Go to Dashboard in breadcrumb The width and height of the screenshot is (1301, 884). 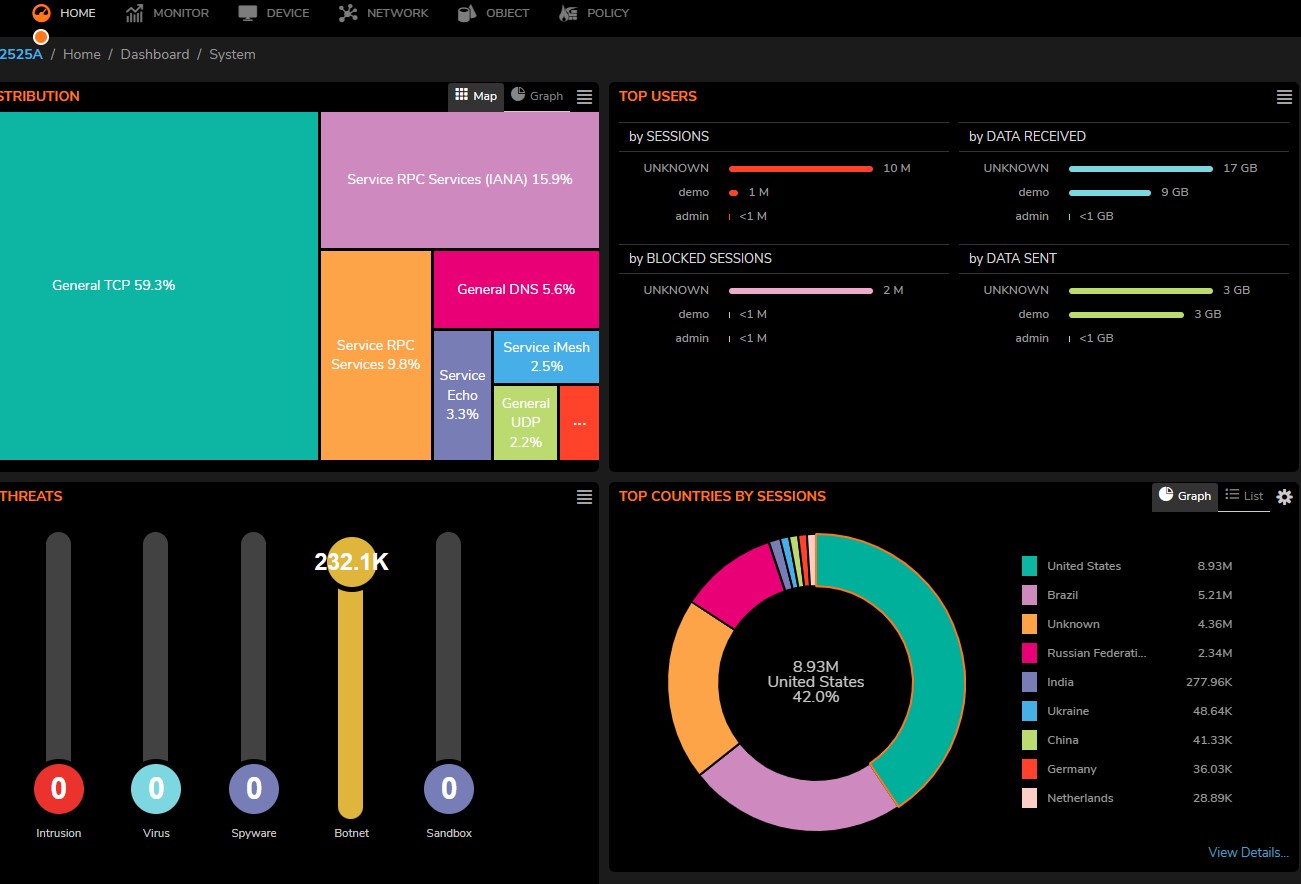click(155, 54)
